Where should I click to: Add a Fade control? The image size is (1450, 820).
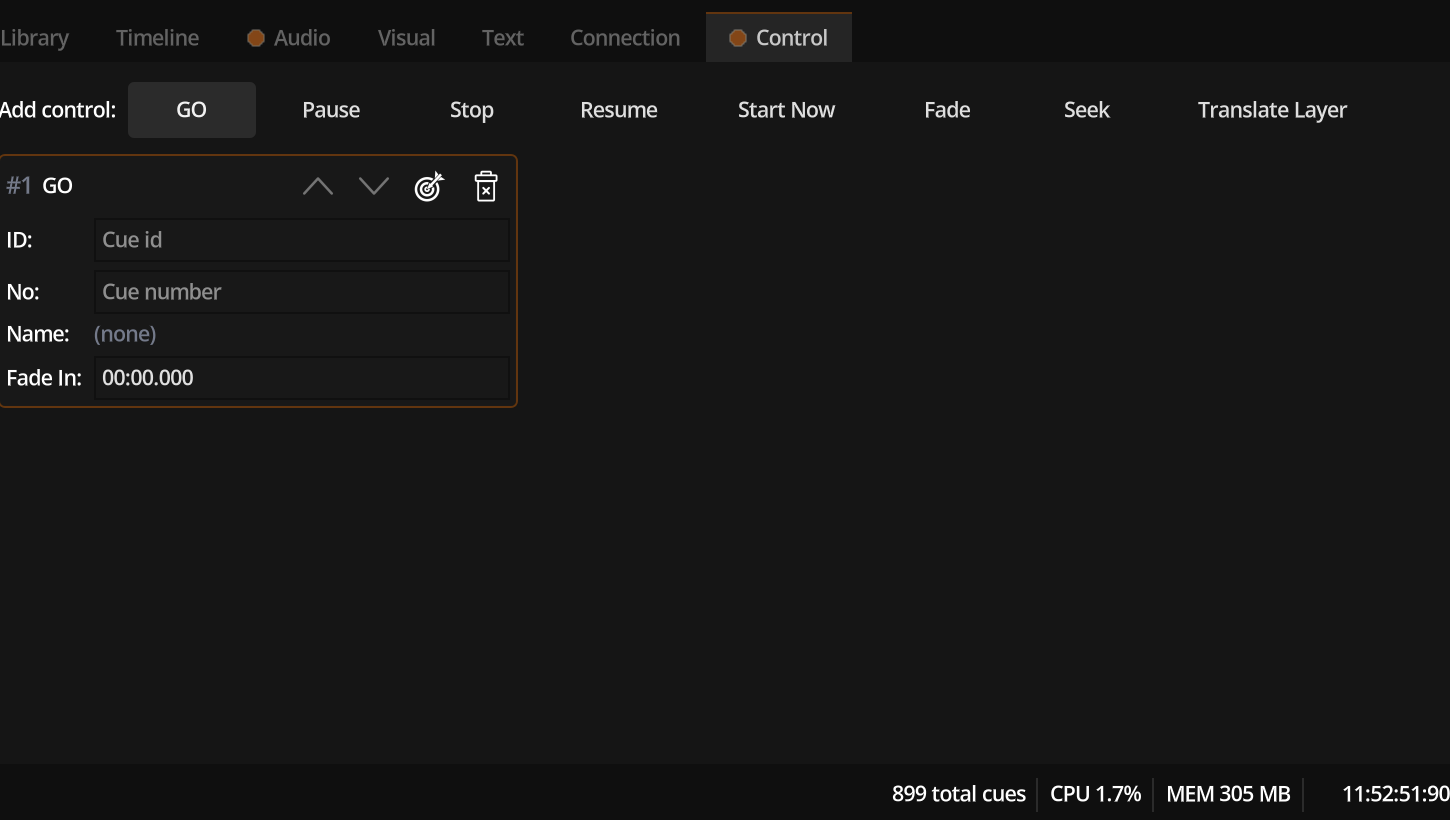tap(947, 110)
